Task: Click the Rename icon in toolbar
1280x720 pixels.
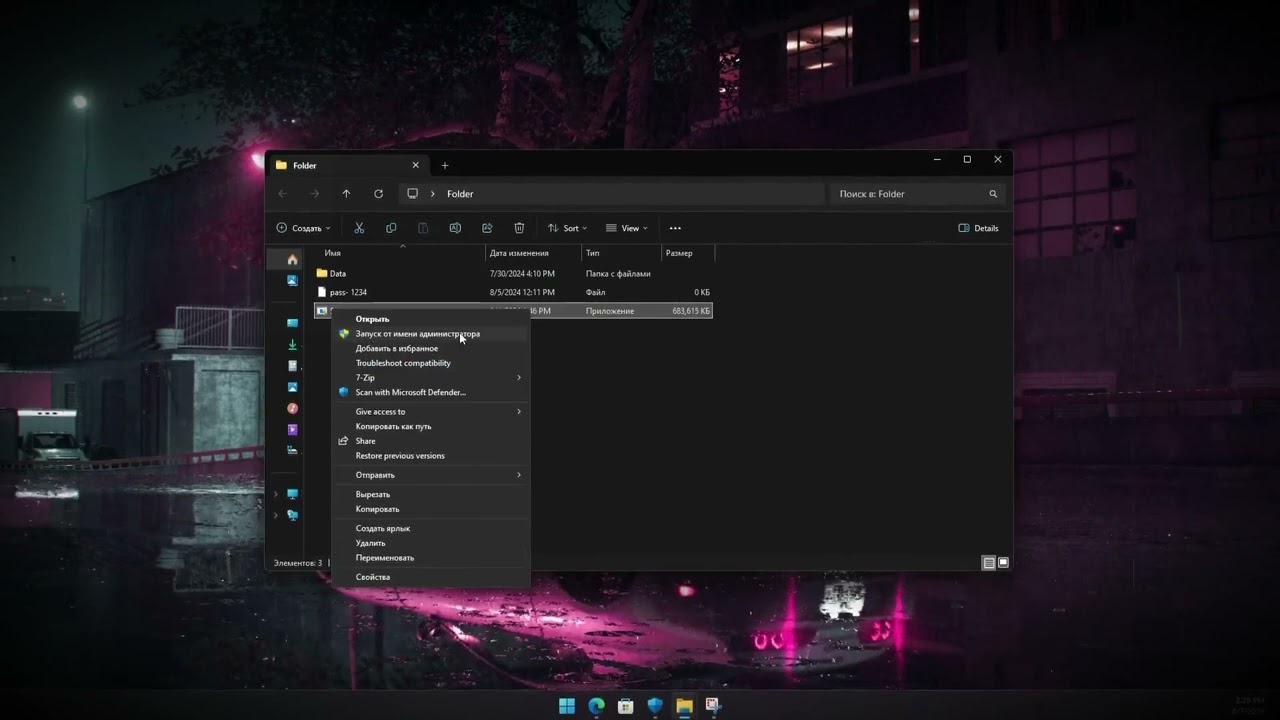Action: 455,228
